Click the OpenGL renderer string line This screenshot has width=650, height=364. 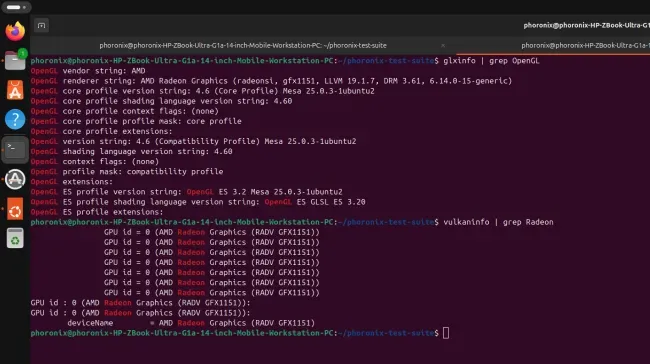click(272, 81)
